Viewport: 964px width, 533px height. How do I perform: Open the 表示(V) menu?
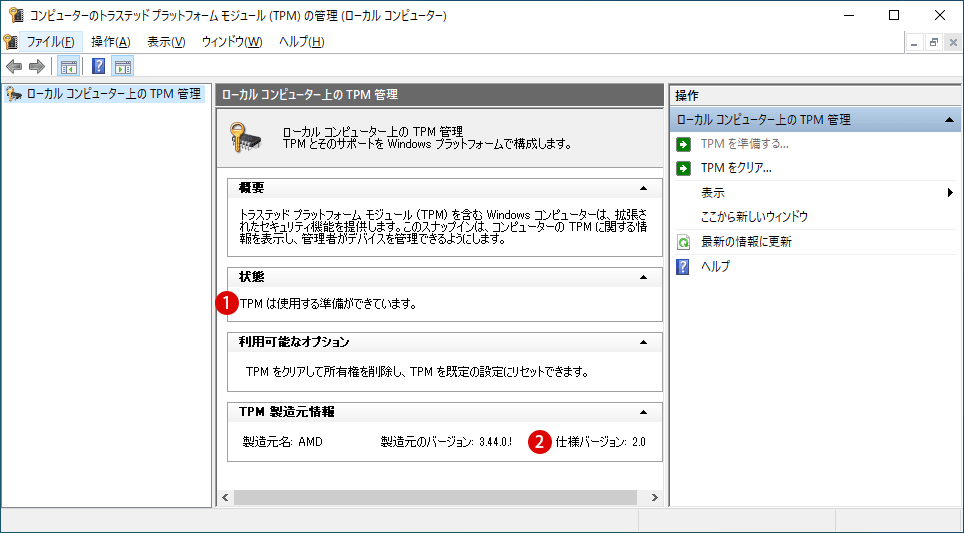tap(166, 42)
